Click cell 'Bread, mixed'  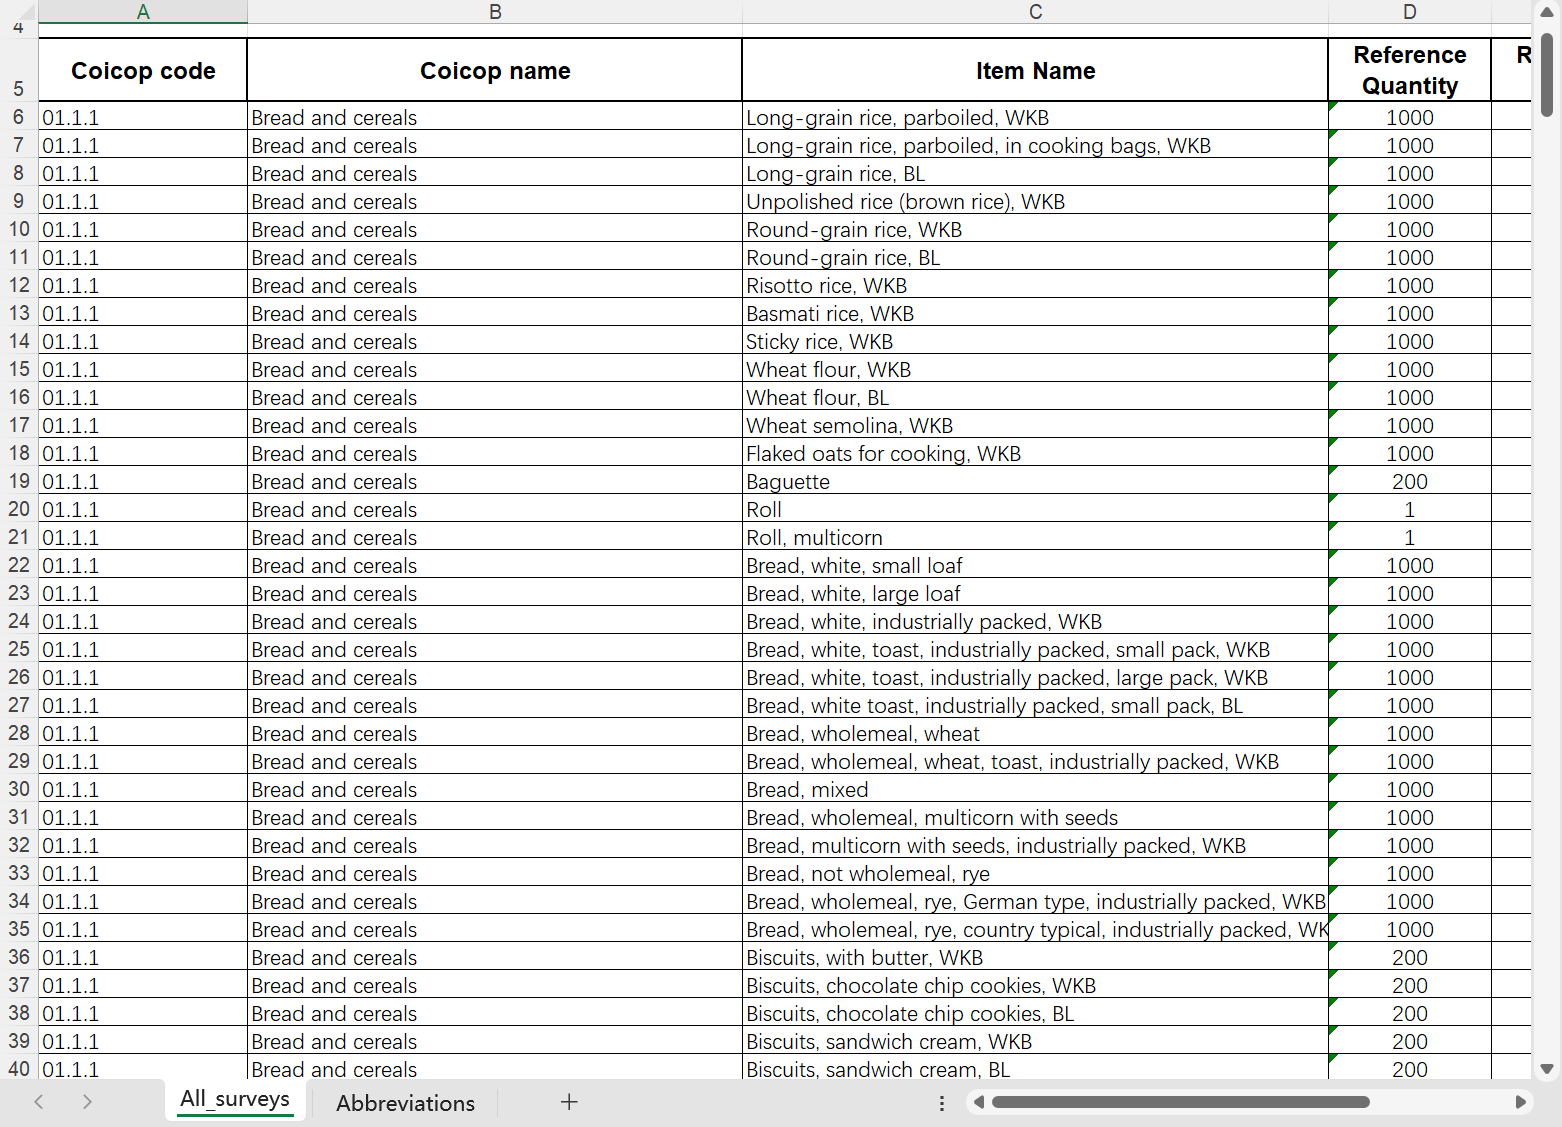1035,789
